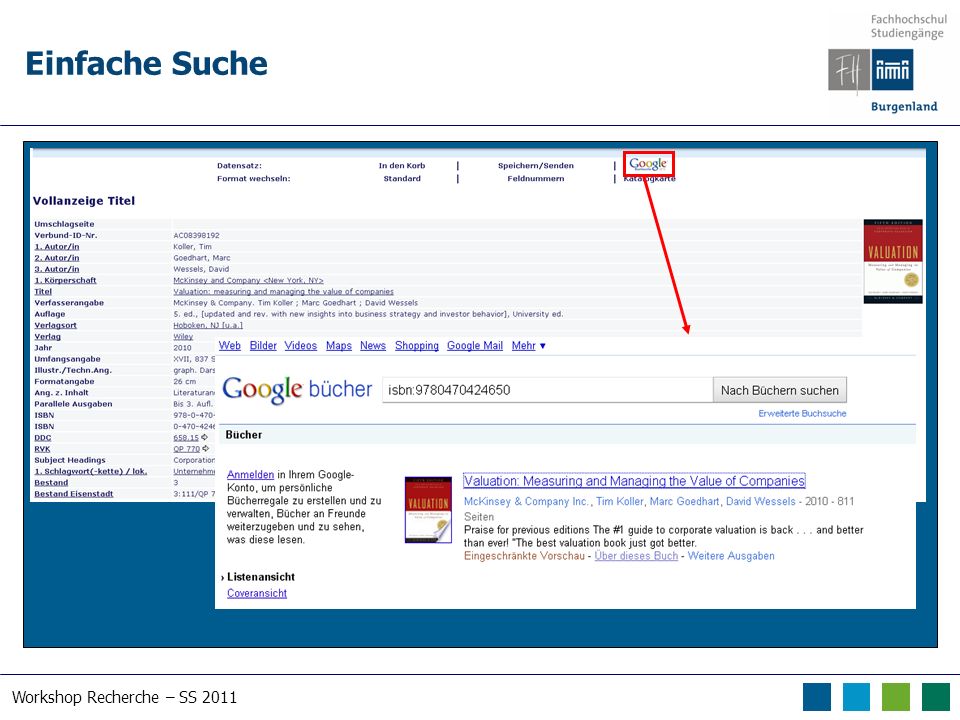The image size is (960, 720).
Task: Open the Valuation book cover thumbnail in catalog
Action: (893, 261)
